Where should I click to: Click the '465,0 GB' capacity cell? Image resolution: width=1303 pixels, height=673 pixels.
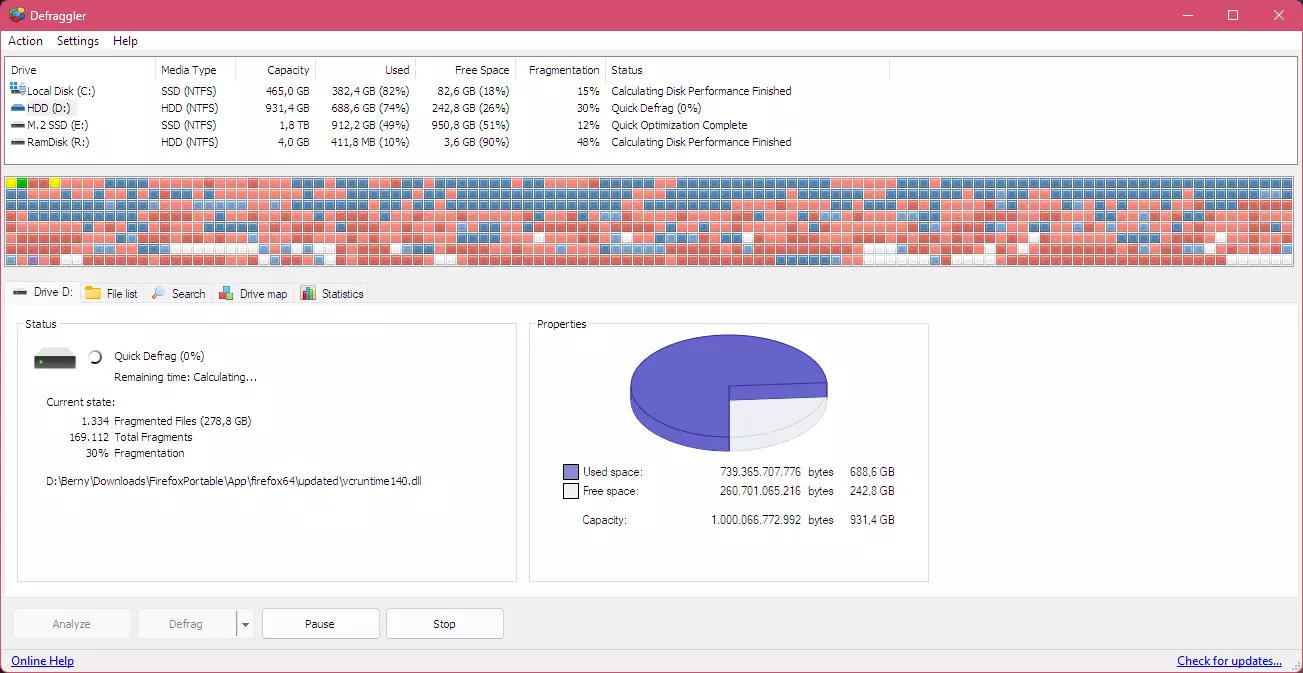click(287, 91)
